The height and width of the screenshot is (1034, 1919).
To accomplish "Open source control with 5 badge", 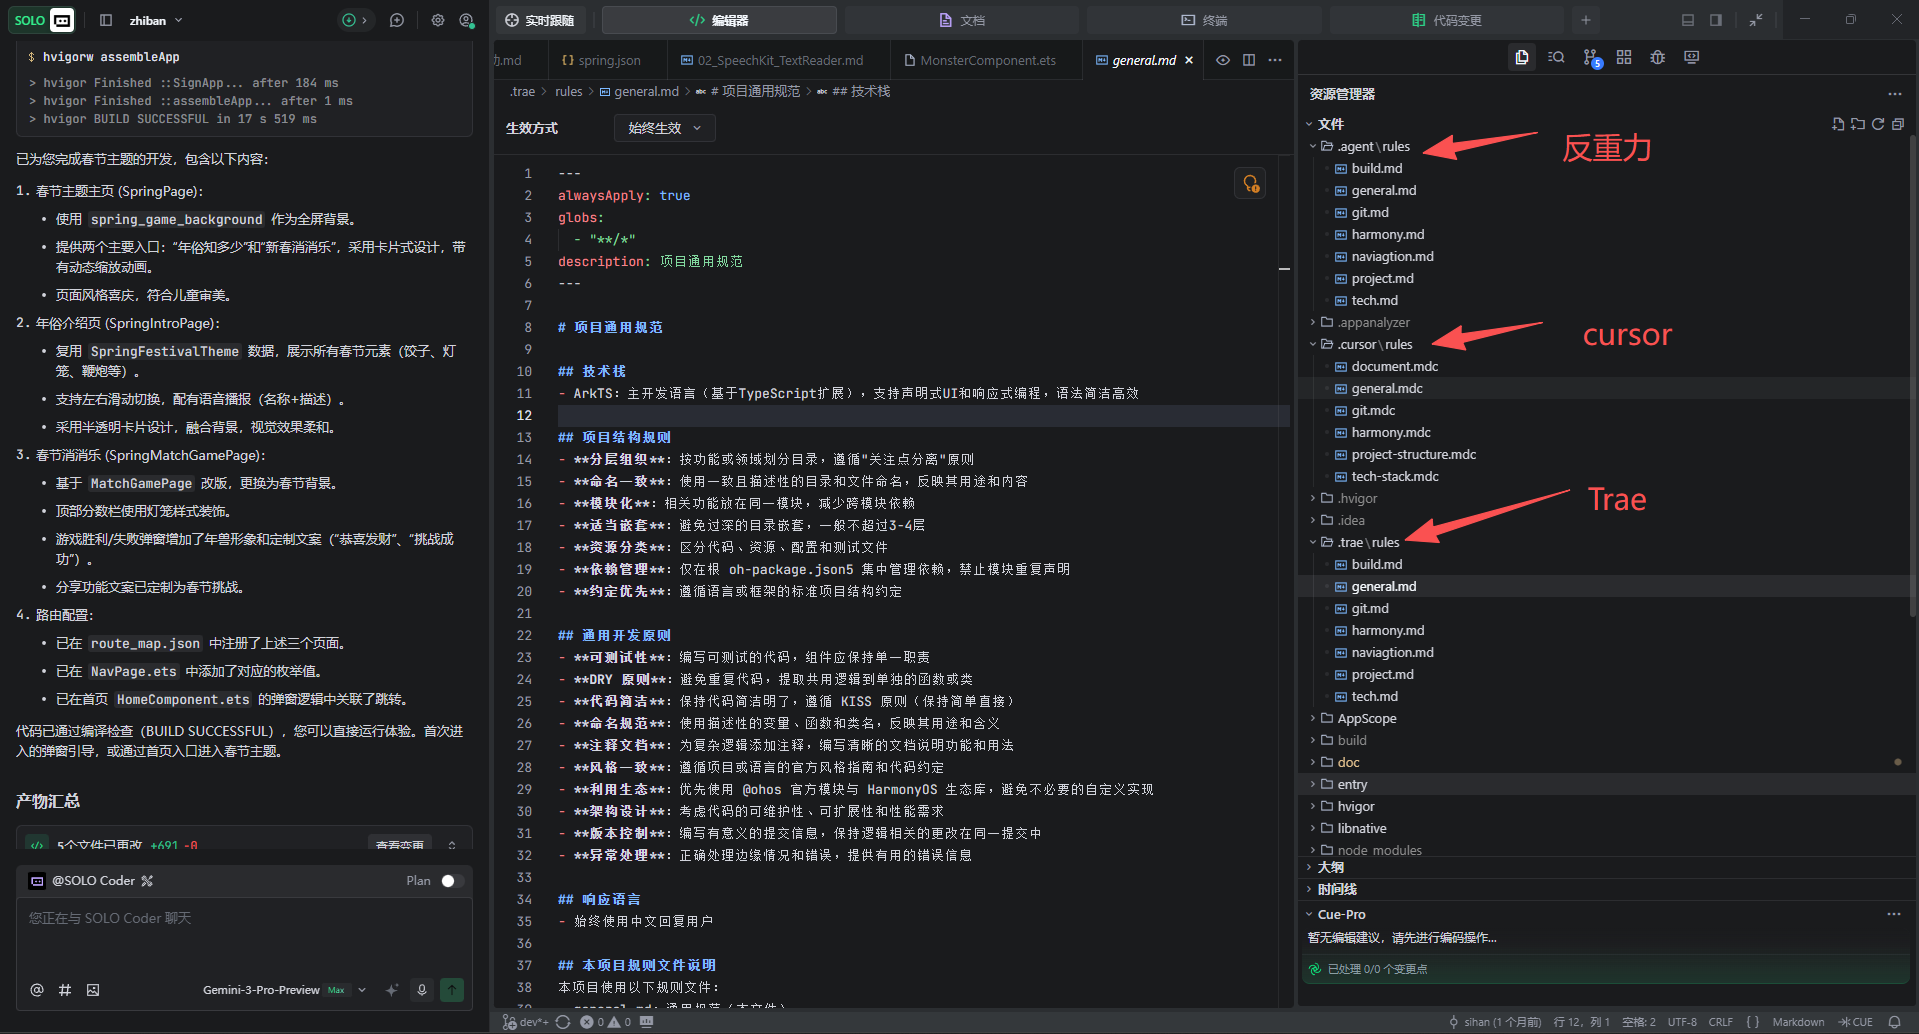I will click(x=1591, y=59).
